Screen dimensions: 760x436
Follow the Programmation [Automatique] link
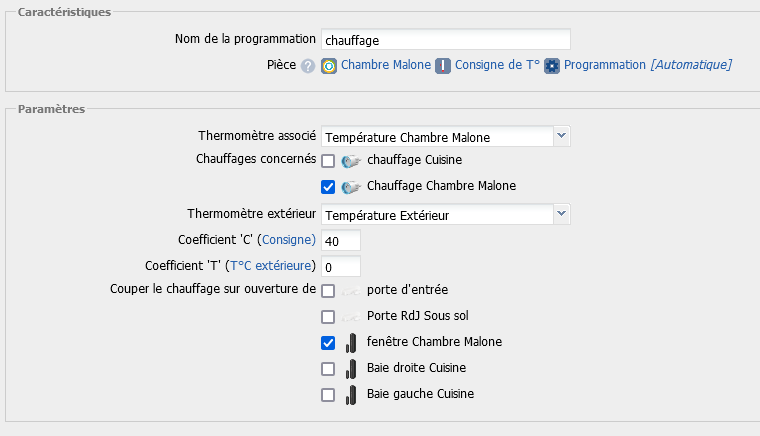click(647, 65)
